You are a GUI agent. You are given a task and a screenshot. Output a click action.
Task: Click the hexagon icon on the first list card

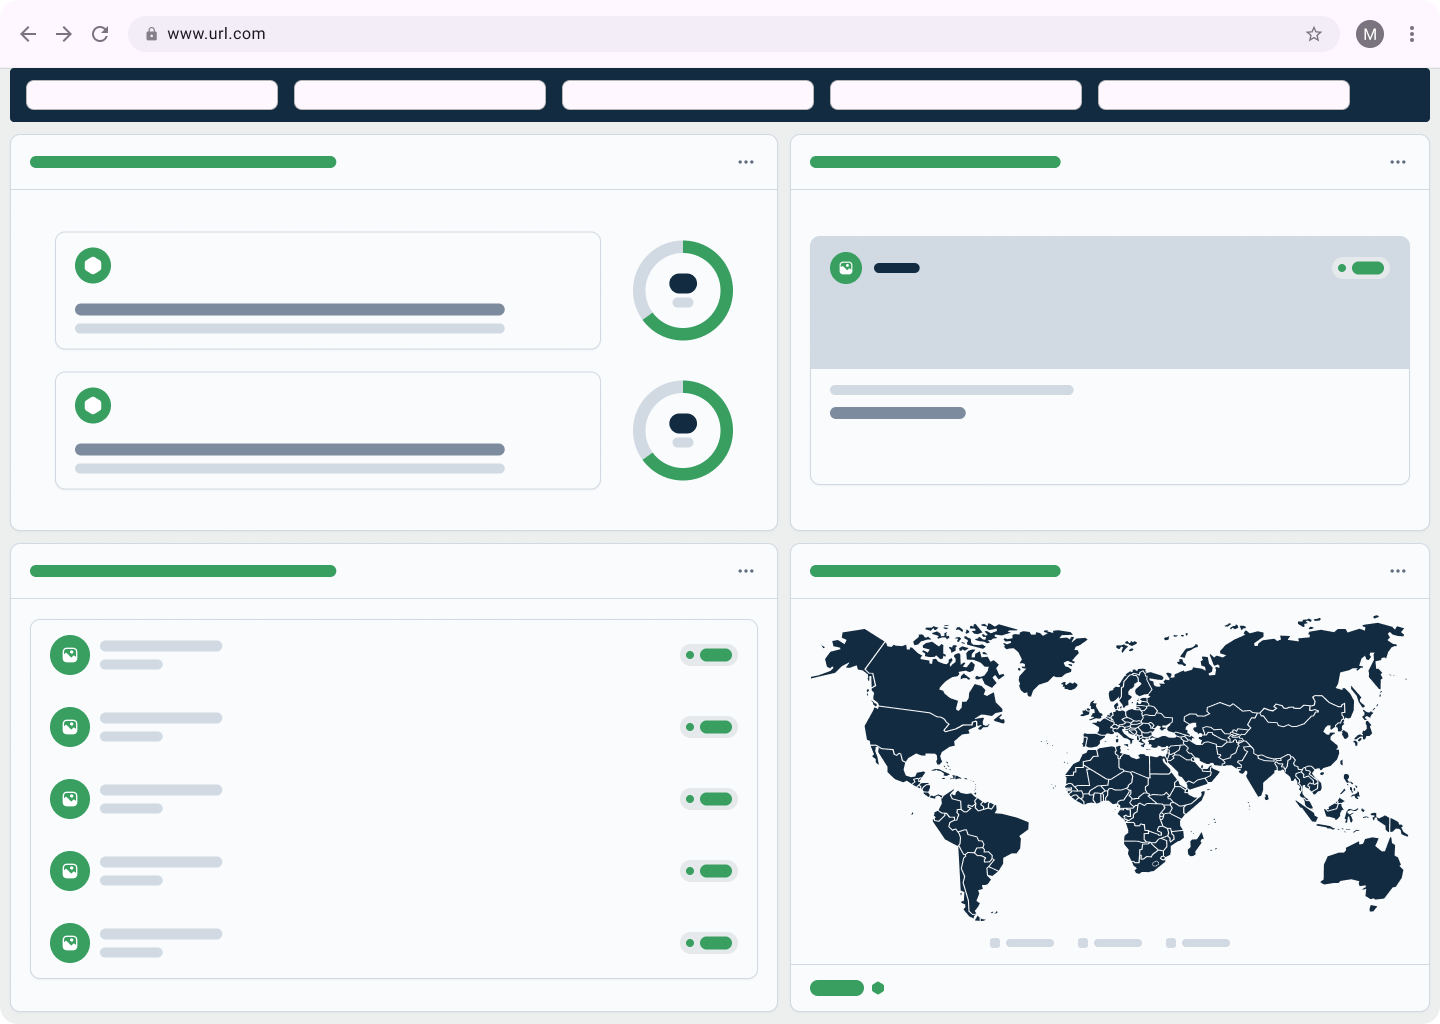point(93,265)
